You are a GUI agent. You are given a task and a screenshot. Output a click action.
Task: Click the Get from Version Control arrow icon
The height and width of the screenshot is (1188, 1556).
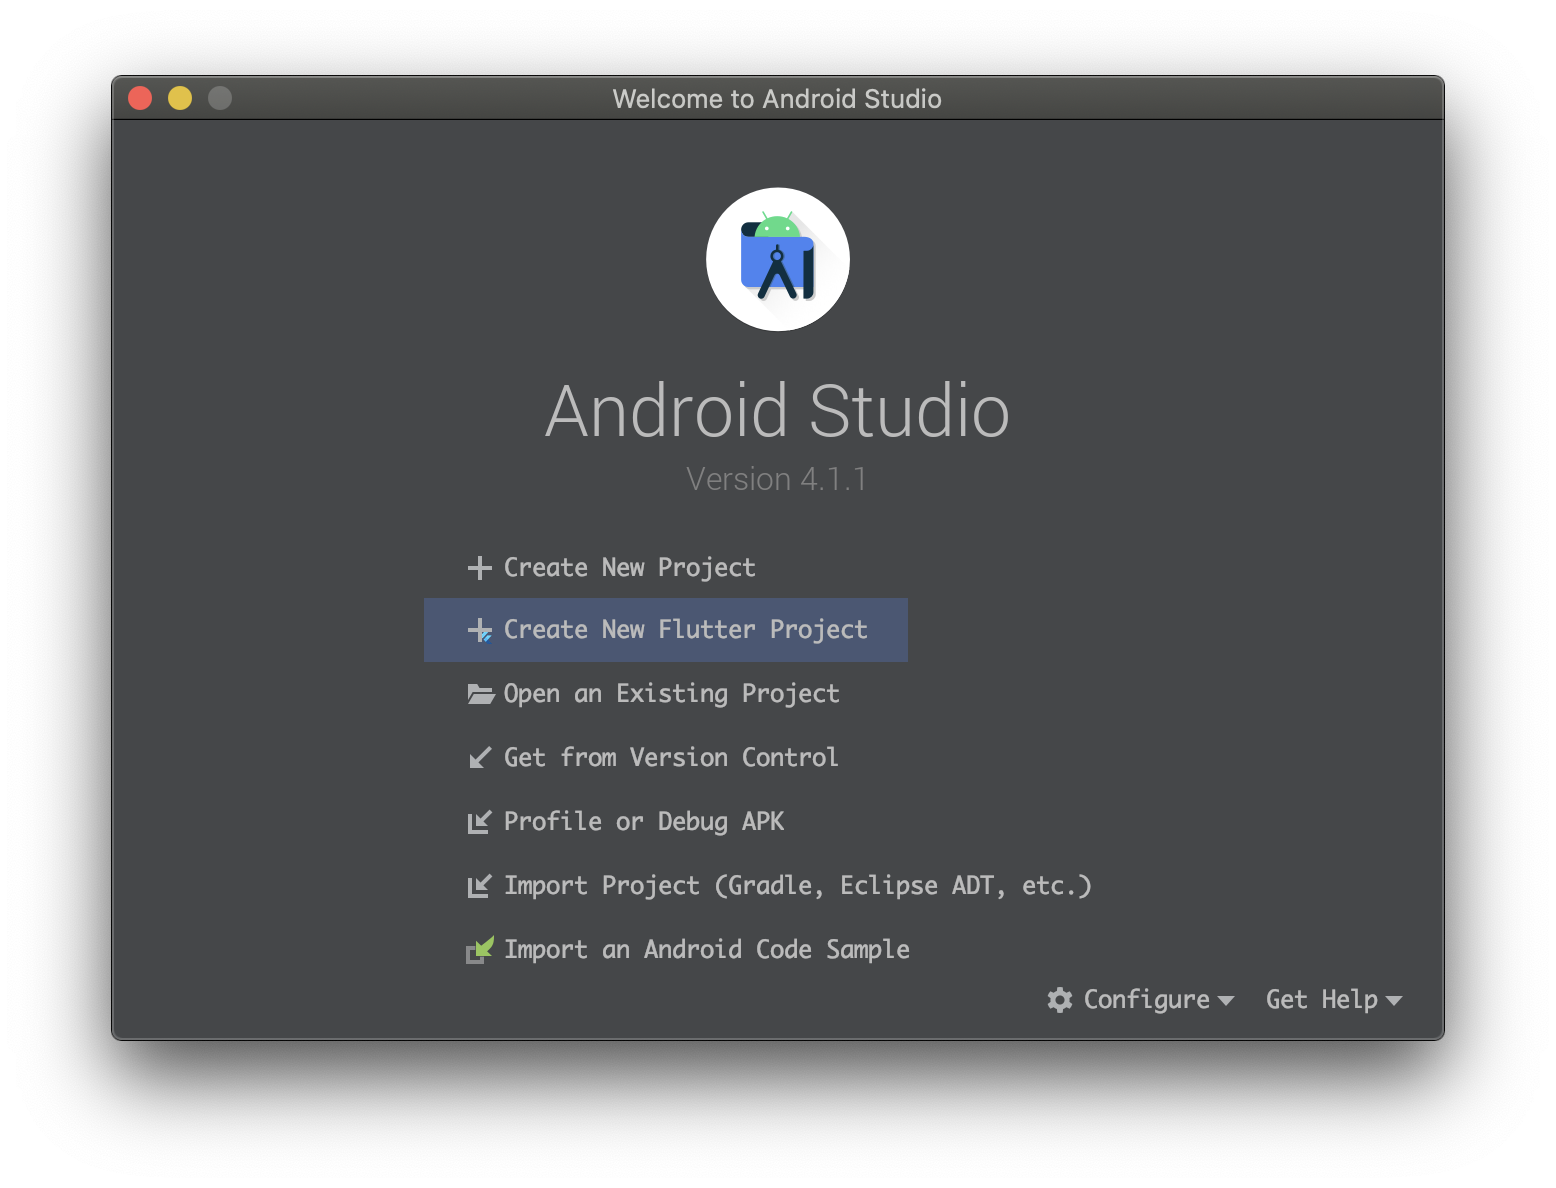click(480, 758)
